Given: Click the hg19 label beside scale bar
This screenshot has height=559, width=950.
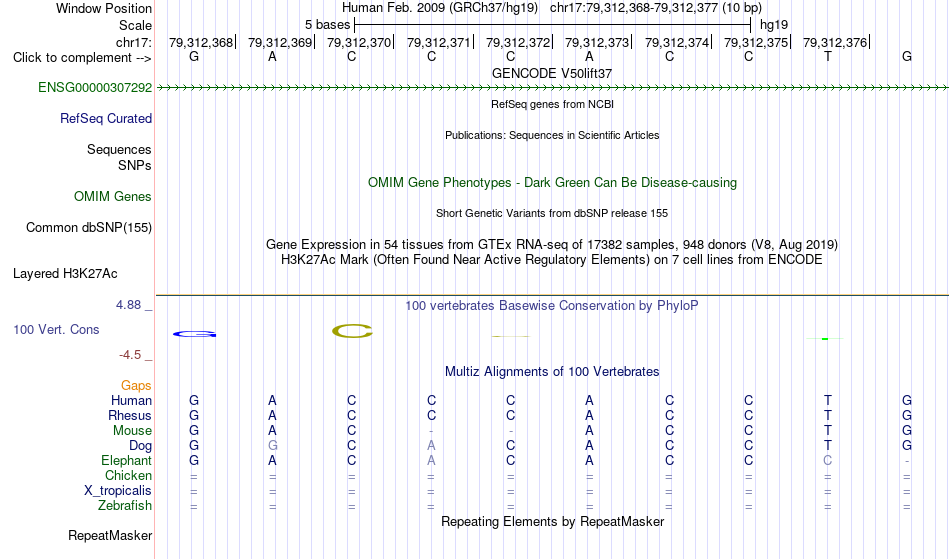Looking at the screenshot, I should [774, 25].
